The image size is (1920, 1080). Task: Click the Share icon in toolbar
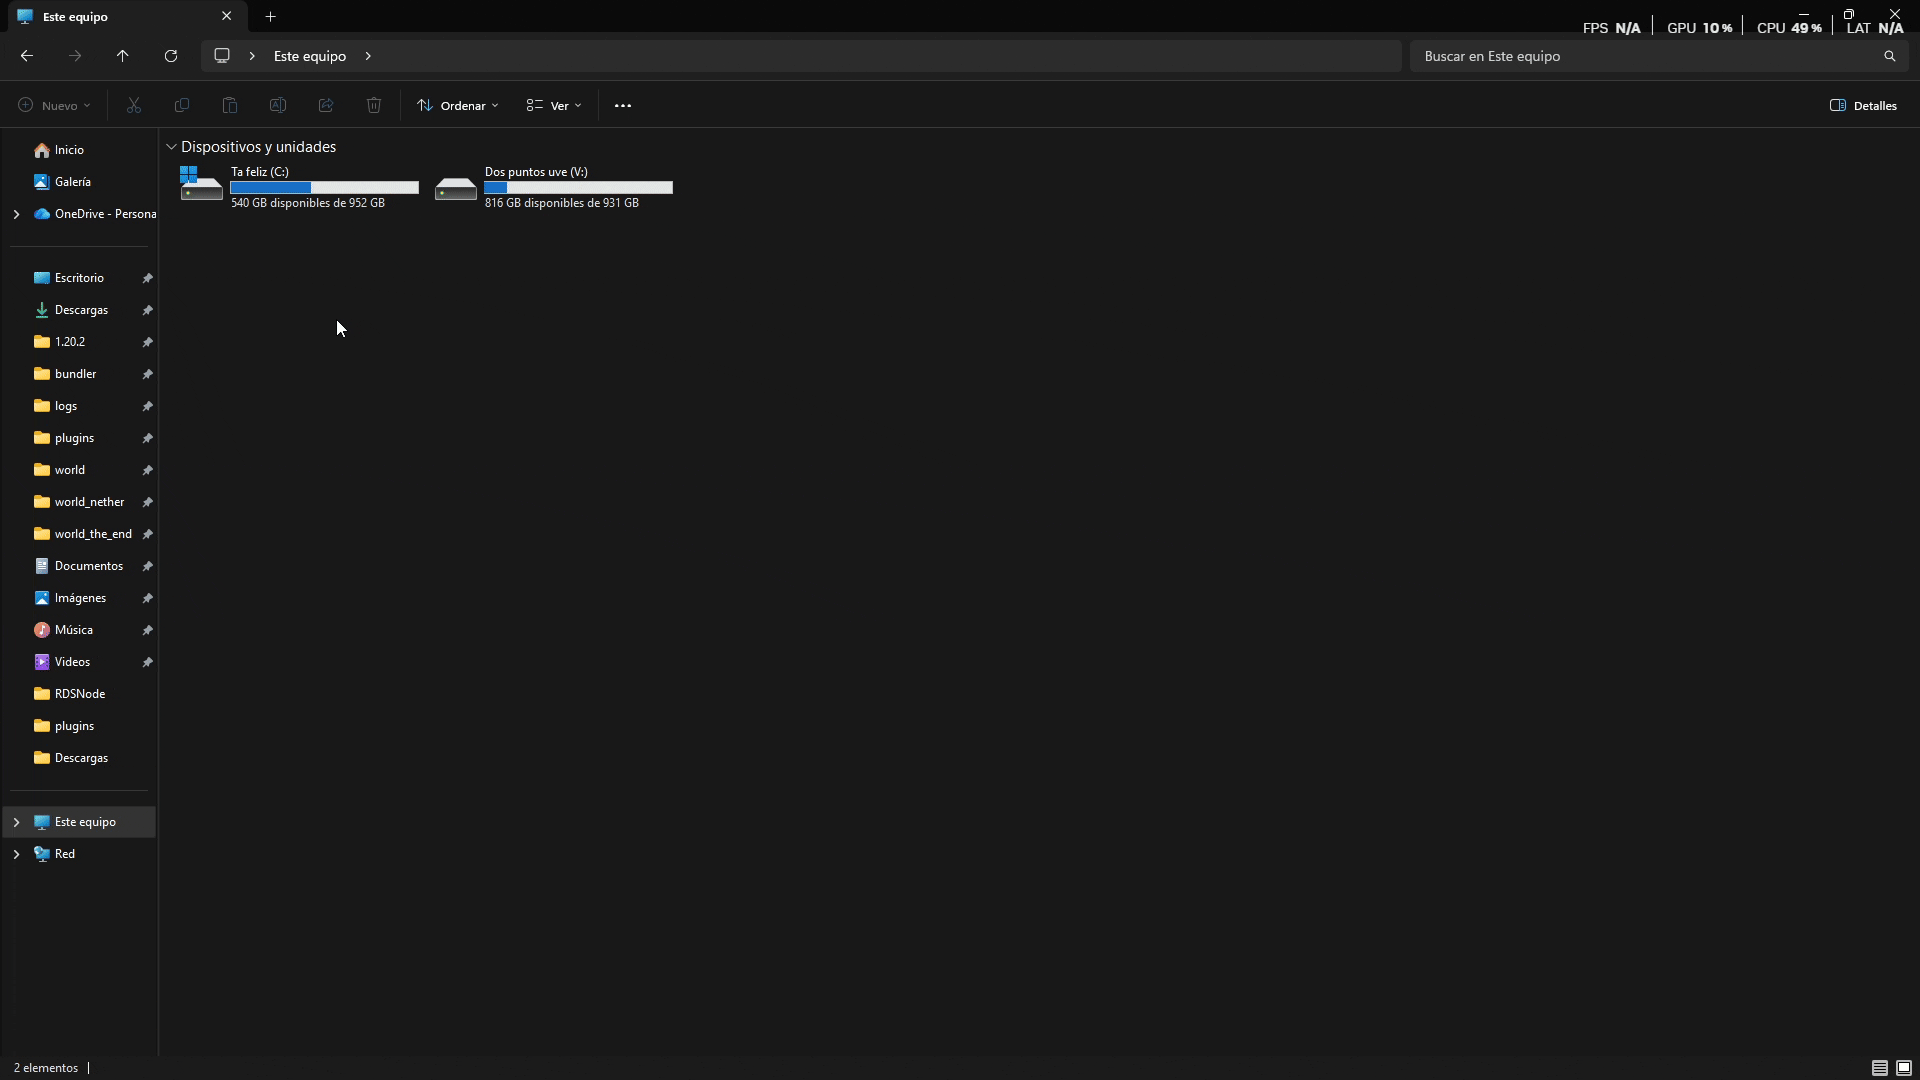click(326, 105)
